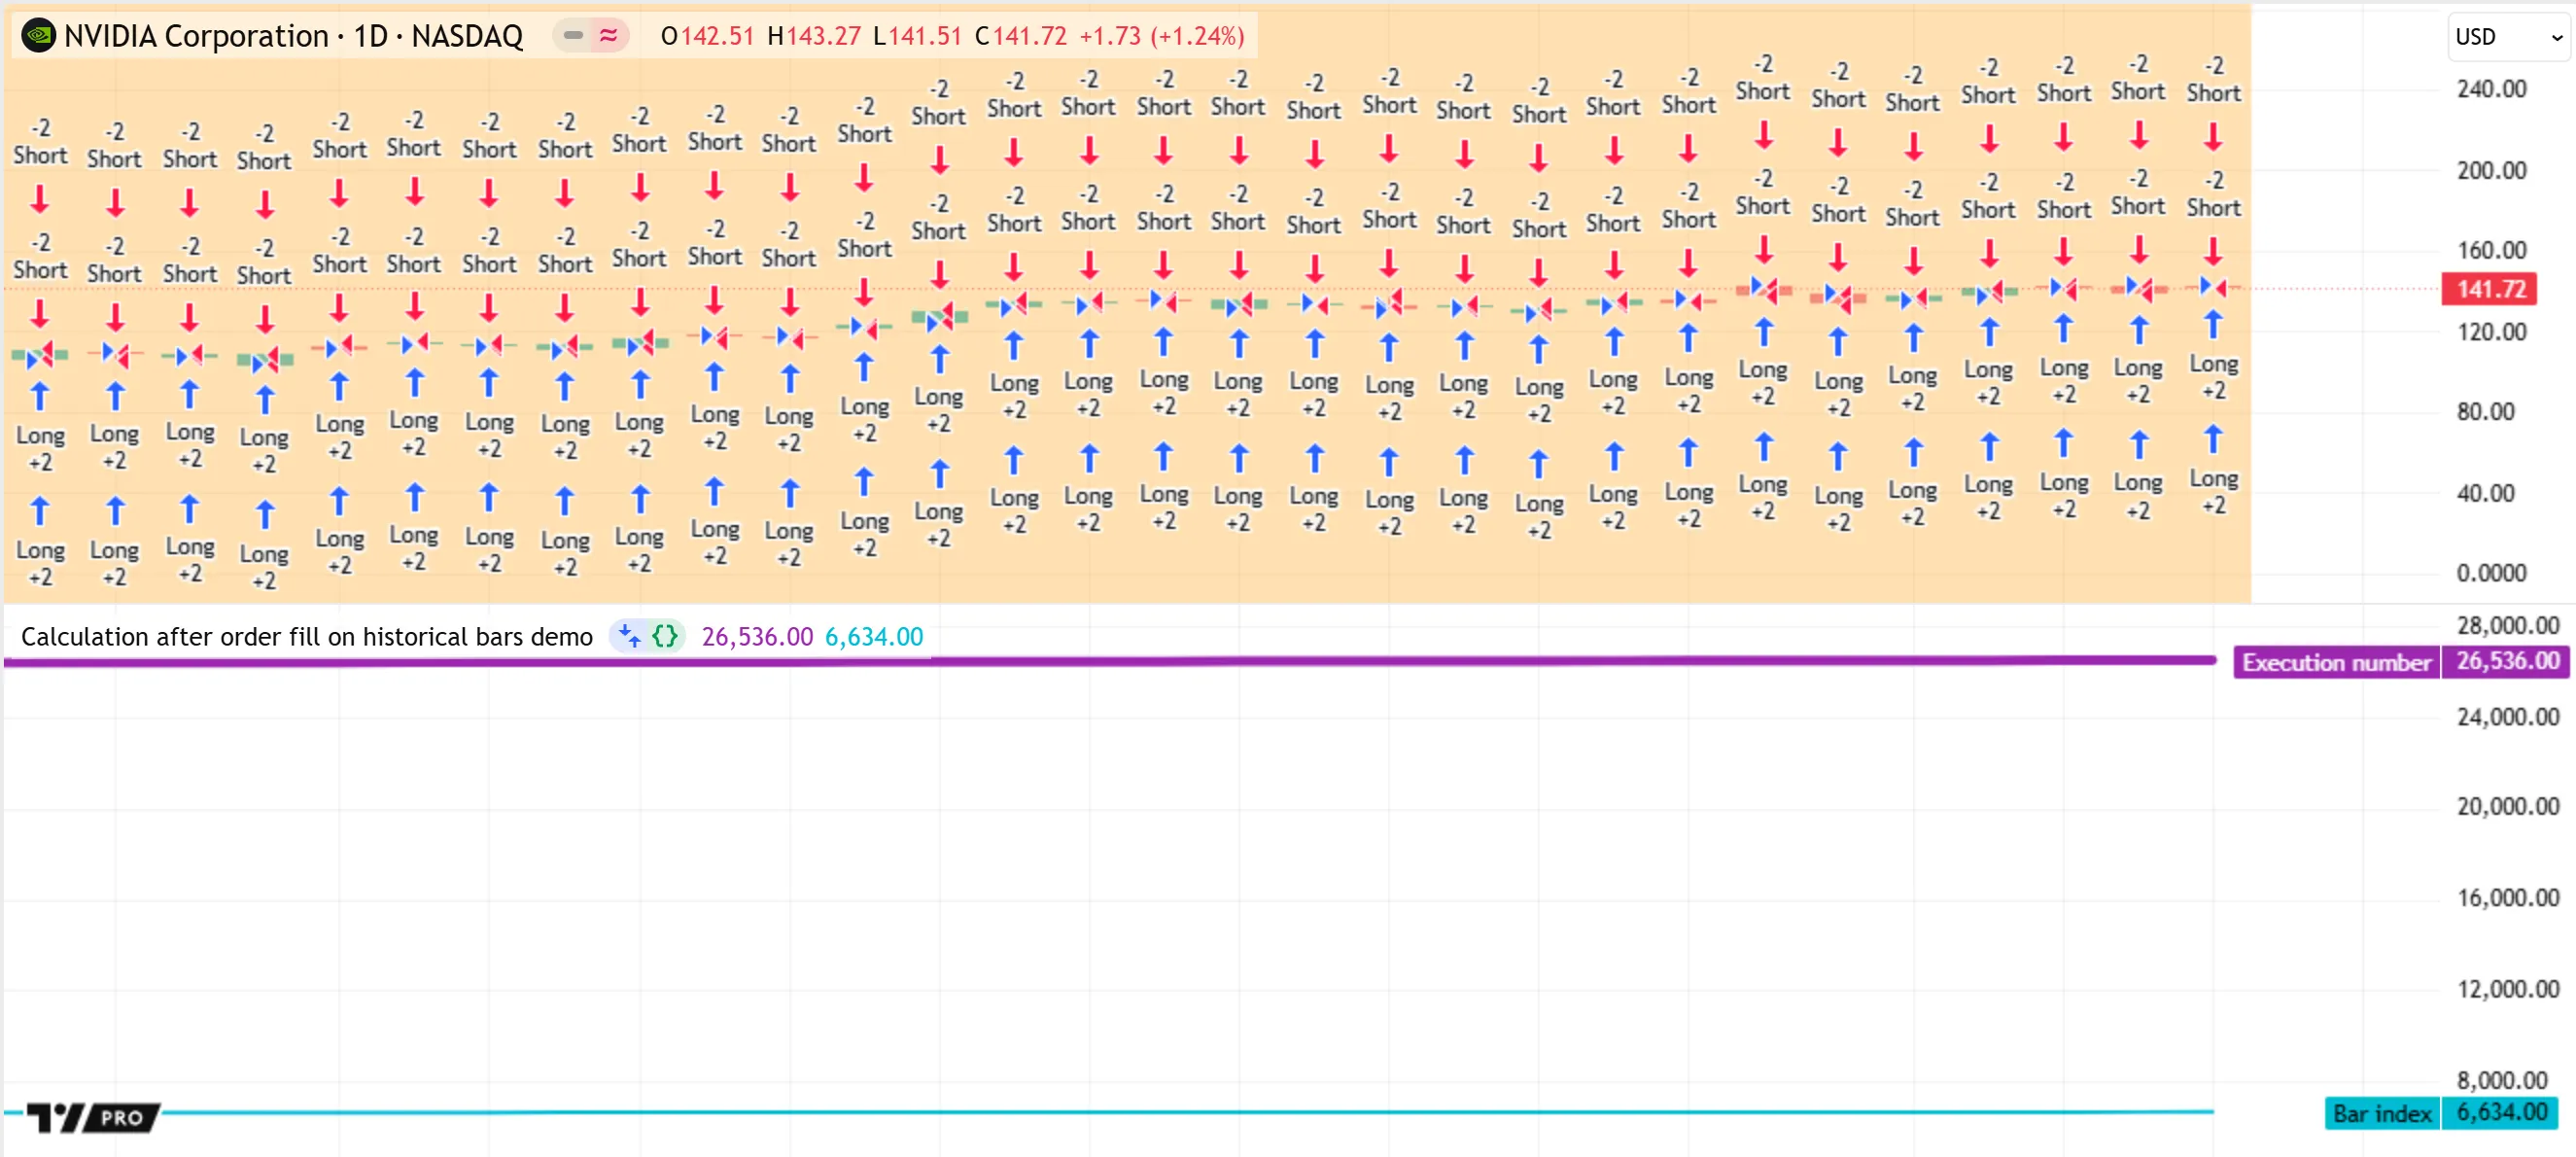This screenshot has height=1157, width=2576.
Task: Click the NVIDIA logo icon
Action: point(38,36)
